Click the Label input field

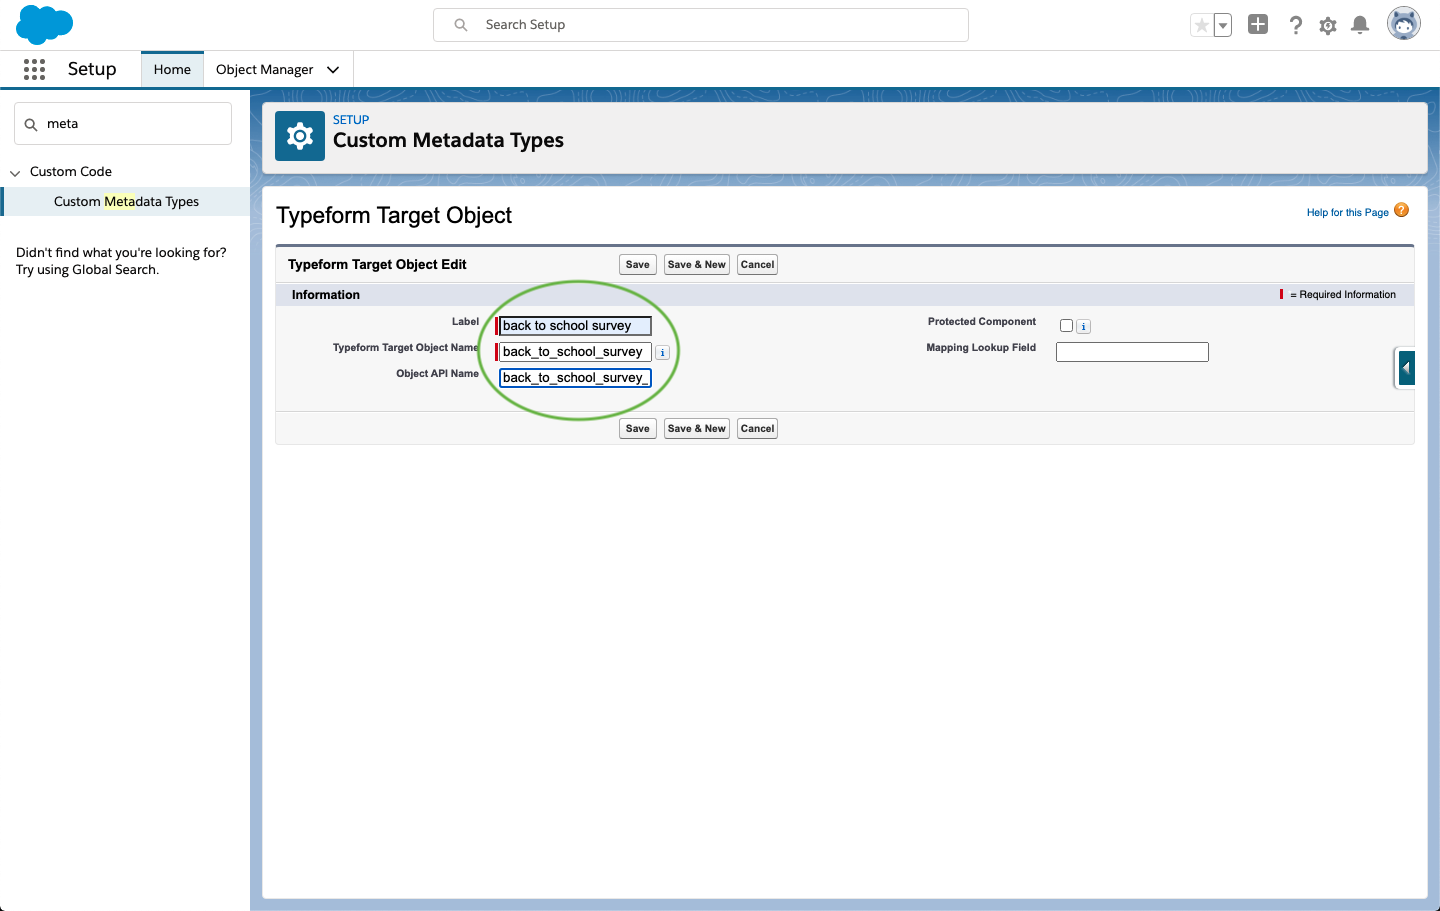click(x=575, y=326)
